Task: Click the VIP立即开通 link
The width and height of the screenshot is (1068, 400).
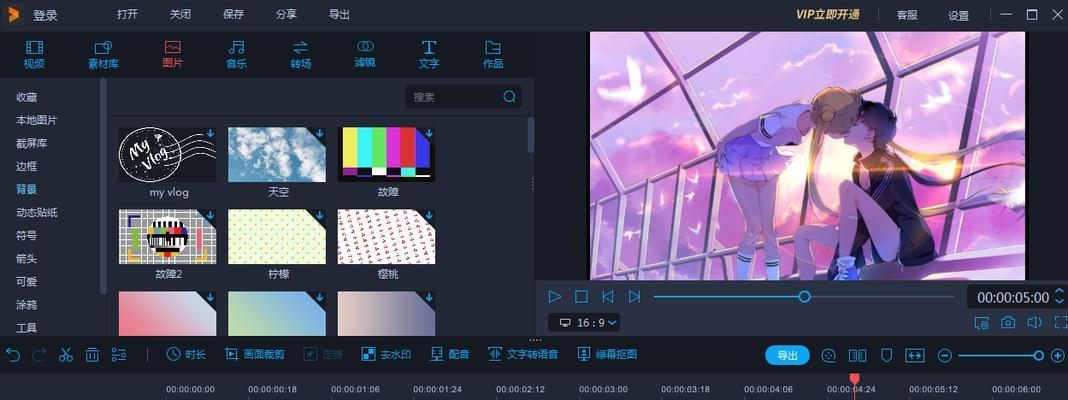Action: (x=828, y=14)
